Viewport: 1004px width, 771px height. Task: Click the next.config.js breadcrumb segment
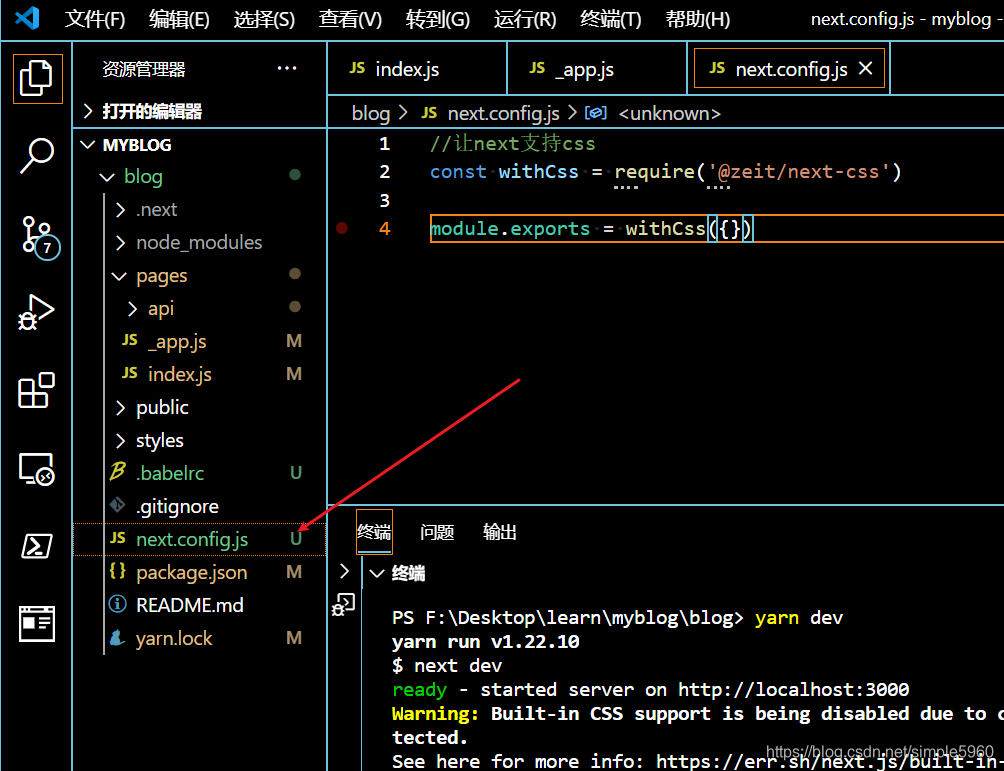(x=503, y=113)
